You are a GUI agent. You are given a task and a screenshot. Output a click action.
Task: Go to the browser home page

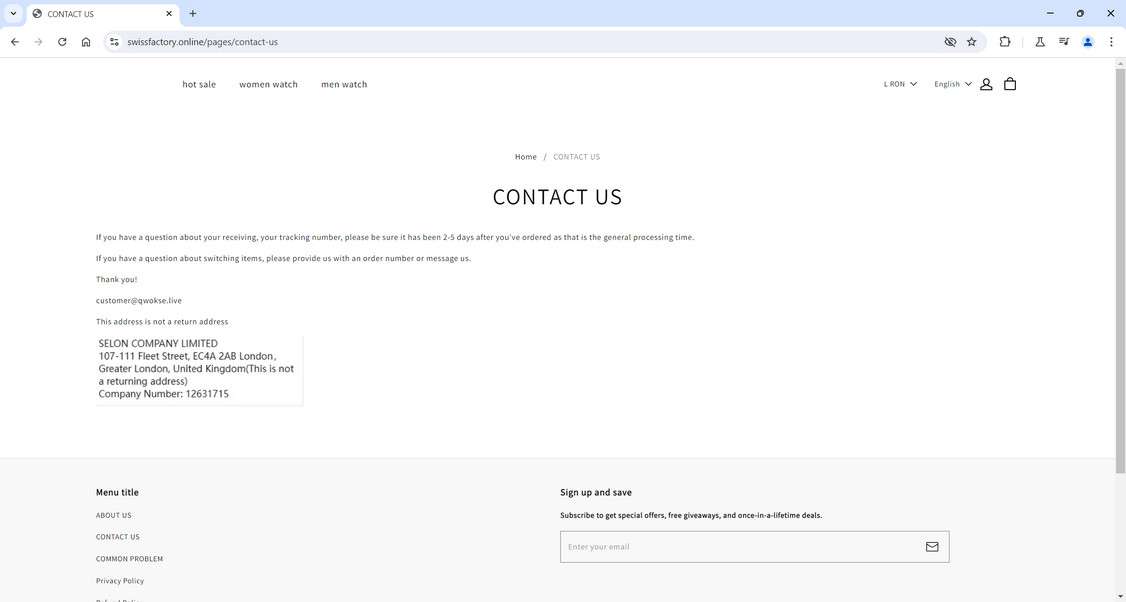(x=86, y=42)
